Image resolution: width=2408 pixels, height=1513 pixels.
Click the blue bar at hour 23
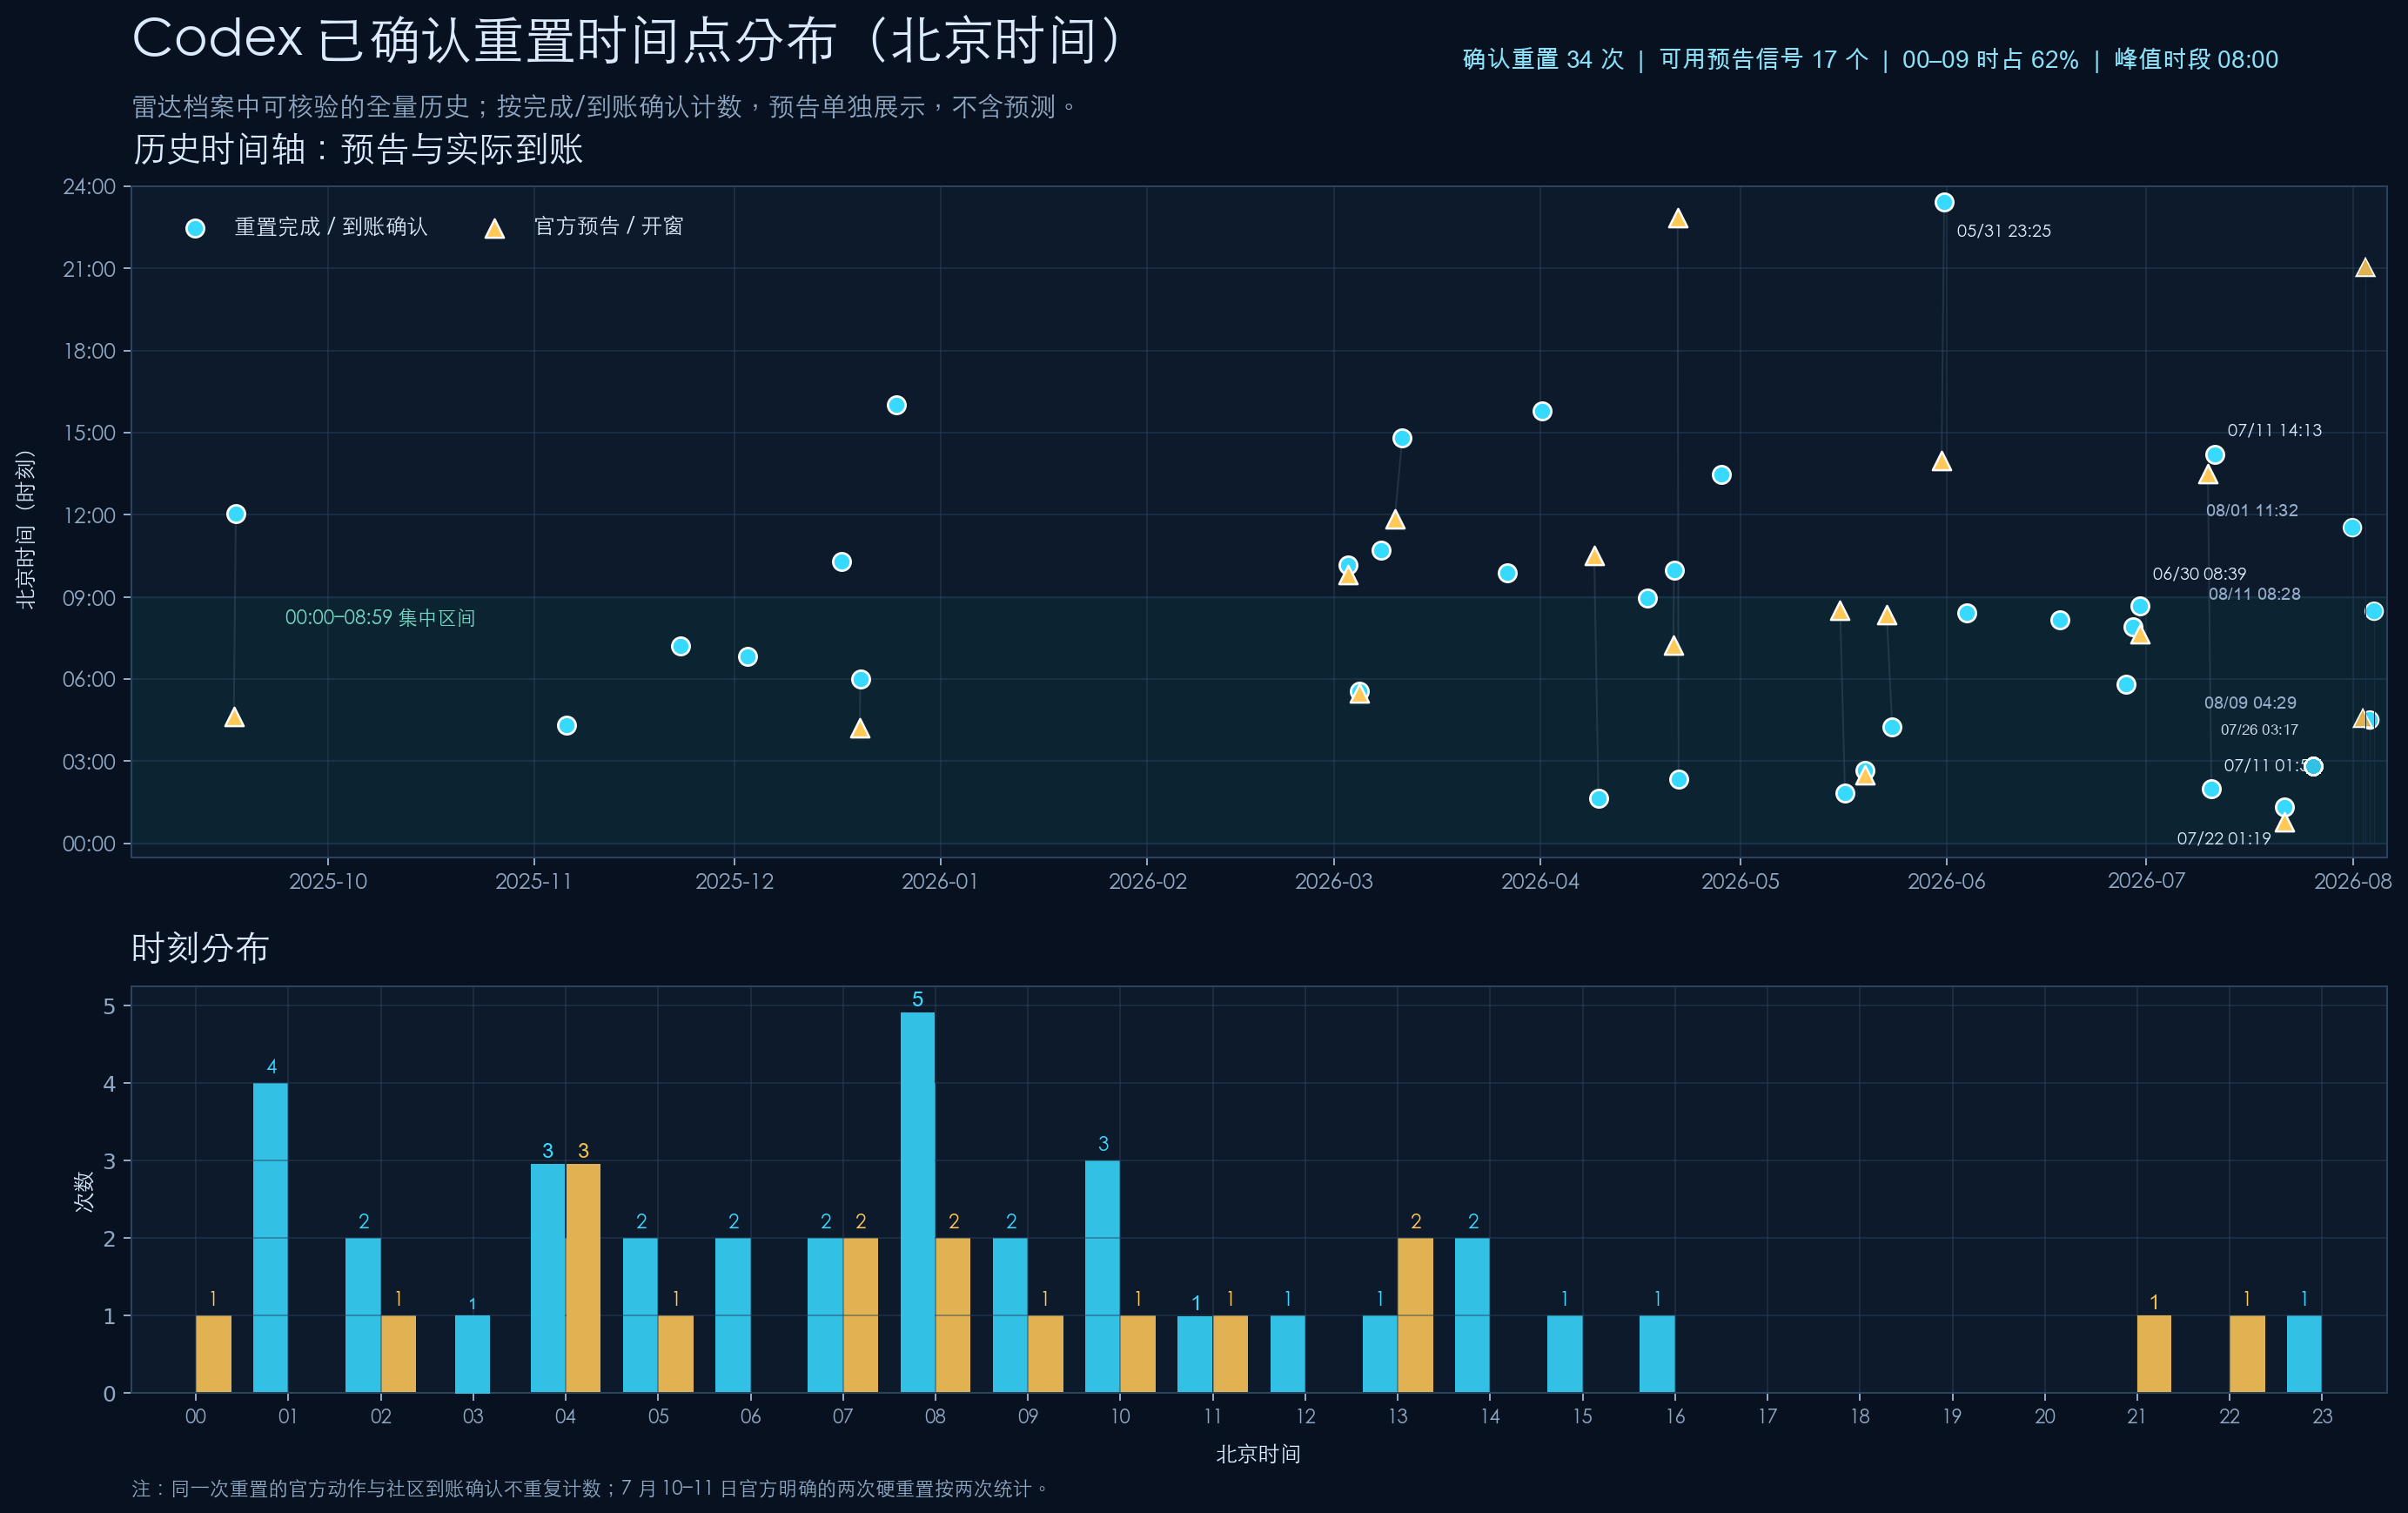(x=2304, y=1354)
